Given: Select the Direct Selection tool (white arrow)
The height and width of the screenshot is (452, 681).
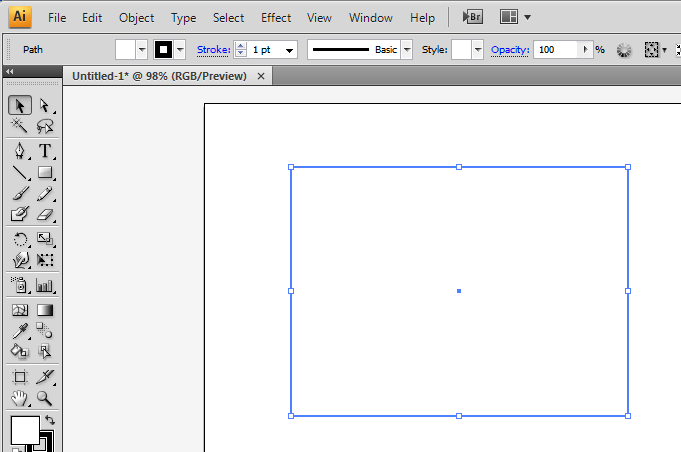Looking at the screenshot, I should click(44, 106).
